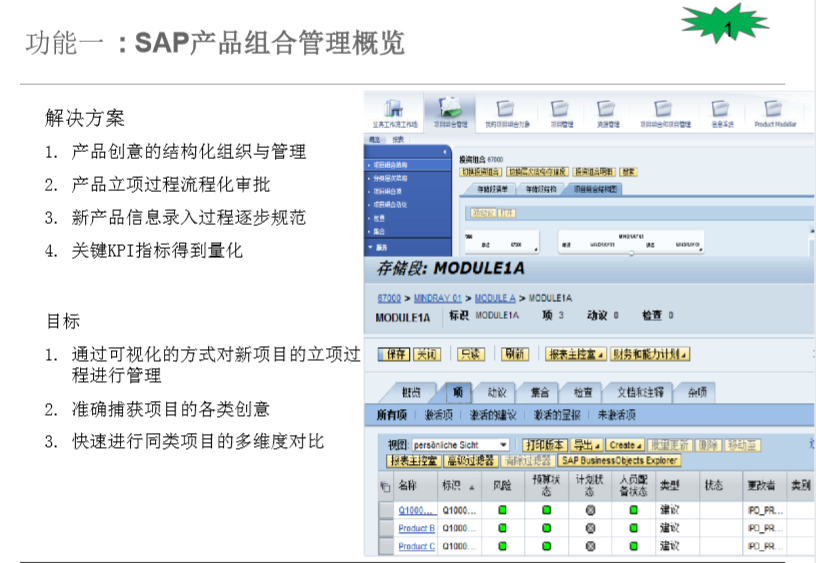The width and height of the screenshot is (816, 563).
Task: Open the 项目管理 folder icon
Action: click(x=560, y=108)
